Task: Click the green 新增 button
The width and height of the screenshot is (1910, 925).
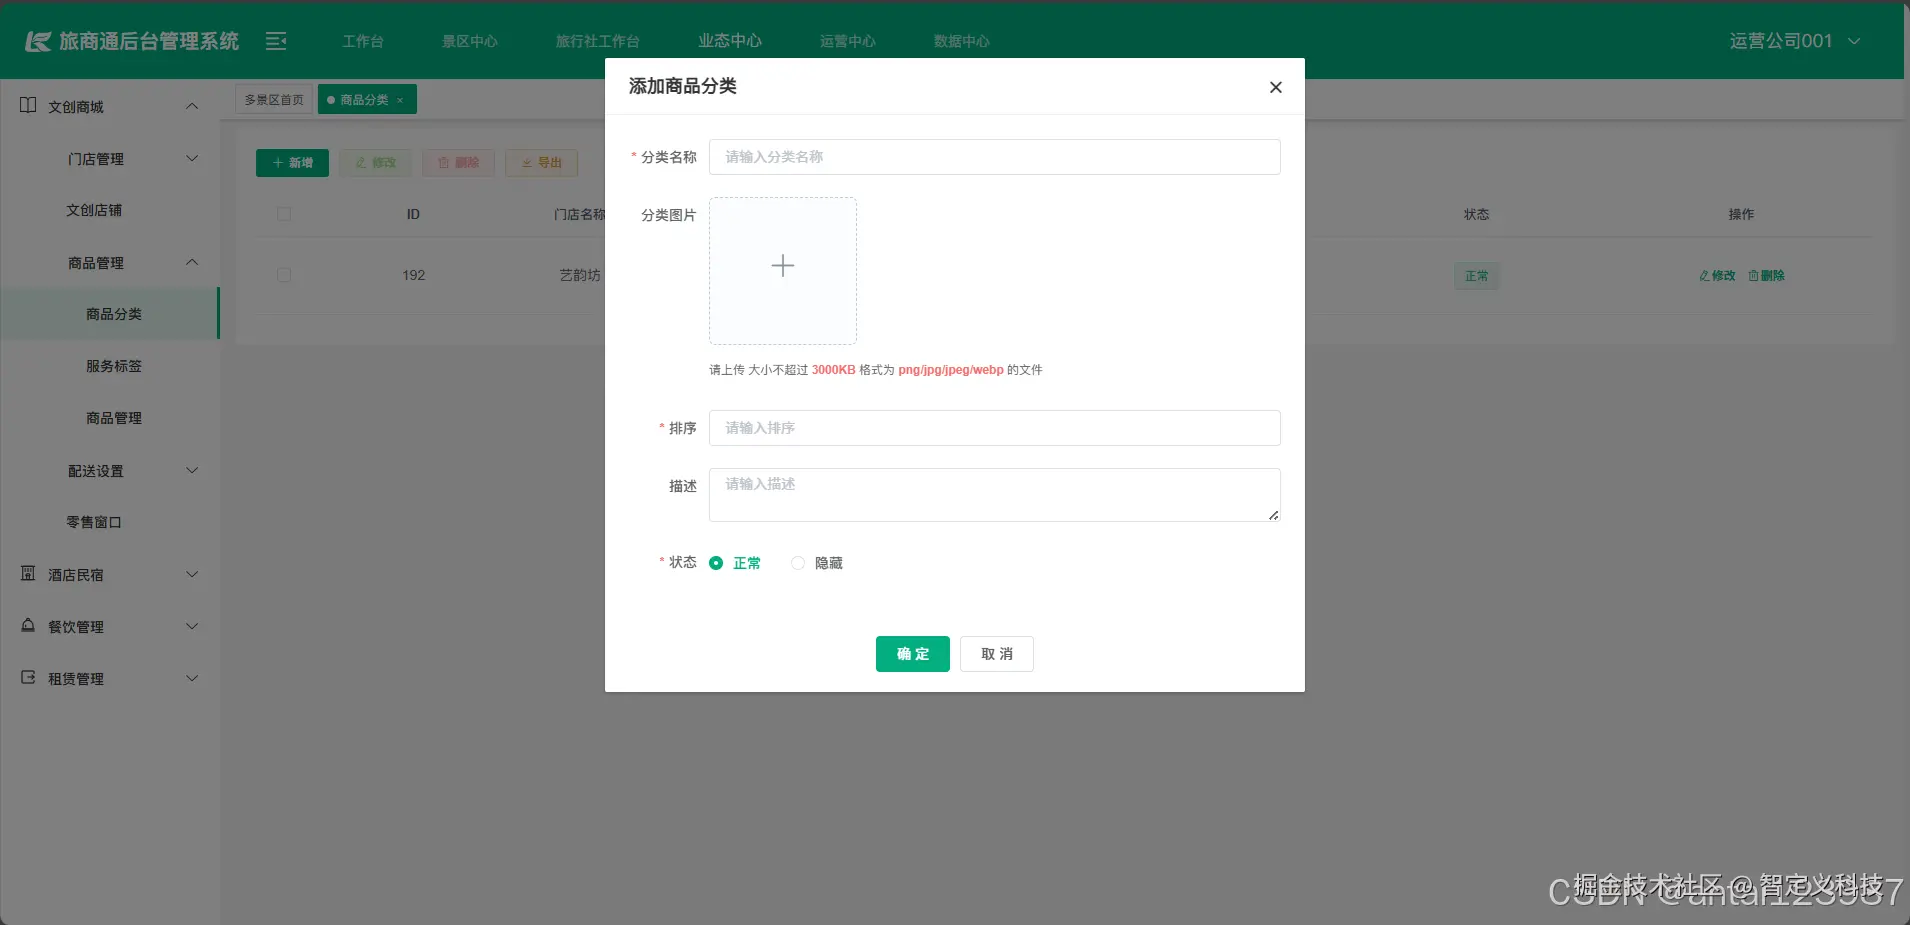Action: pyautogui.click(x=292, y=162)
